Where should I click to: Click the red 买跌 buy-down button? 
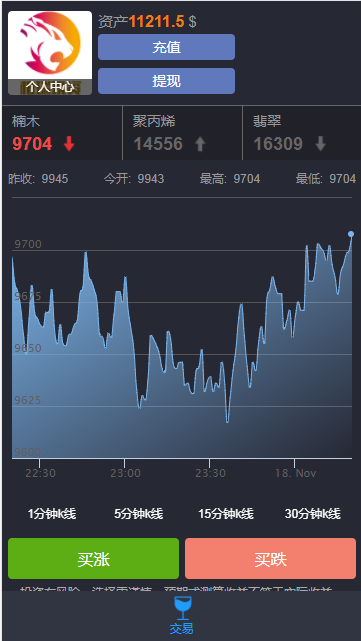(x=270, y=558)
